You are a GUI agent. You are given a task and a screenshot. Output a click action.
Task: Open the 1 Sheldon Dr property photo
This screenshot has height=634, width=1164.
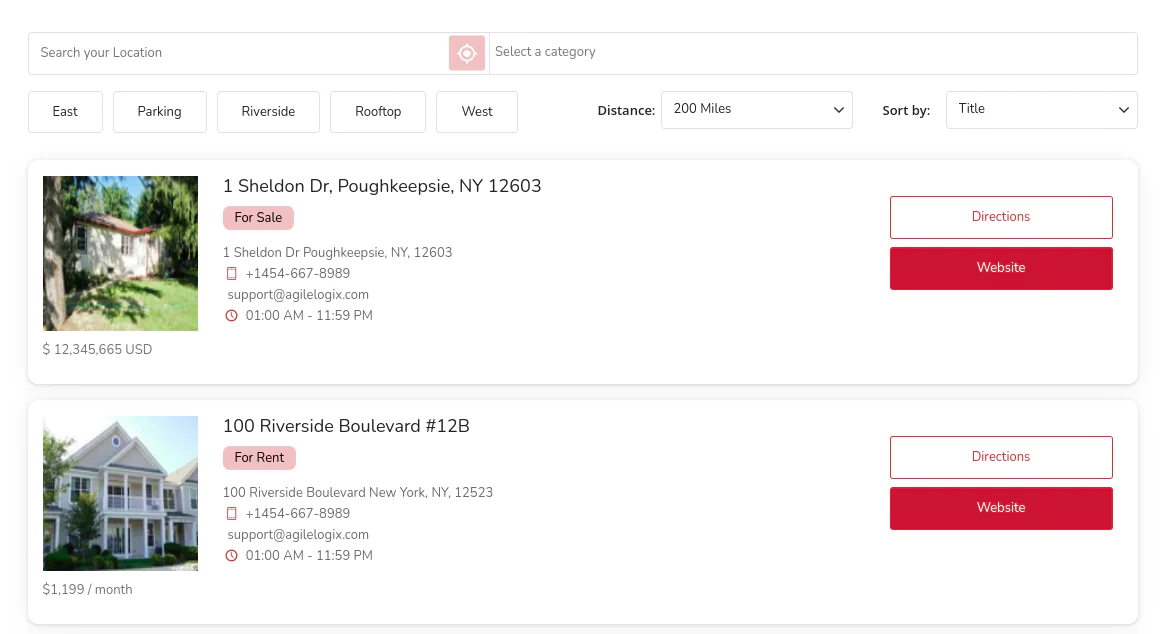120,253
